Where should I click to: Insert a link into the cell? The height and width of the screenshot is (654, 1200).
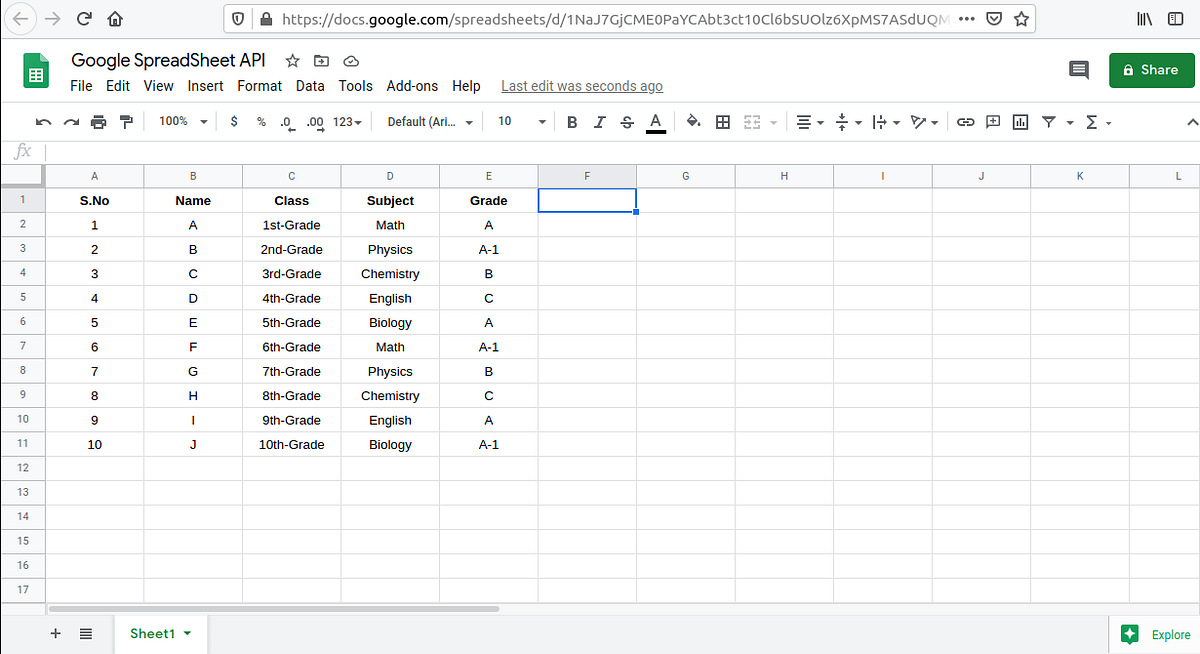(x=965, y=121)
